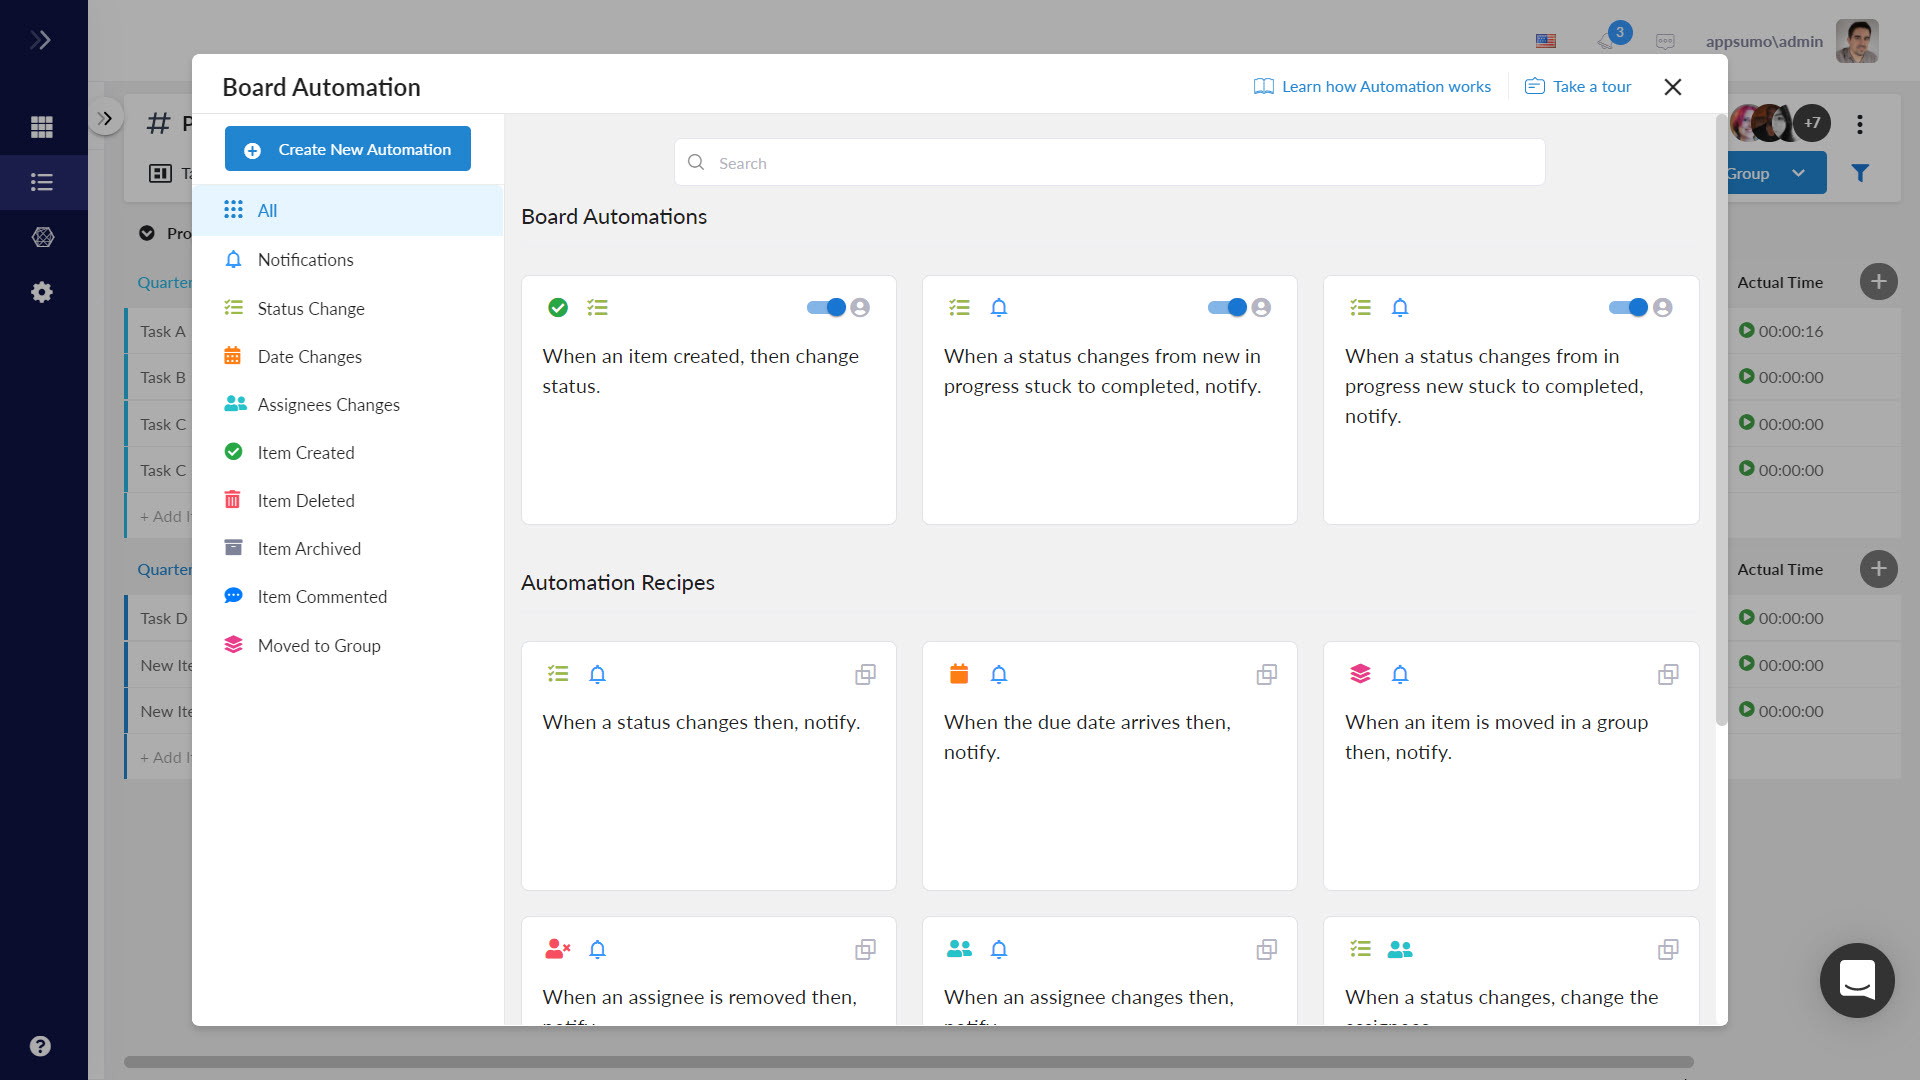The width and height of the screenshot is (1920, 1080).
Task: Open the Group dropdown arrow
Action: (x=1798, y=173)
